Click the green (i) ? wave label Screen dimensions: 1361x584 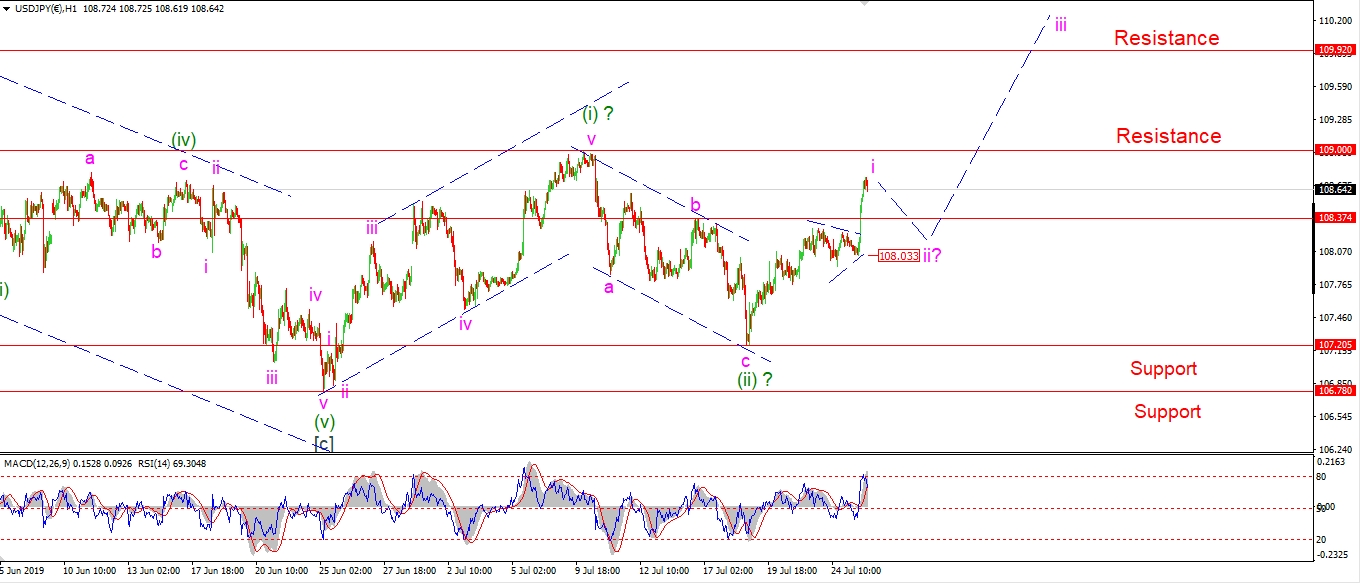tap(598, 114)
